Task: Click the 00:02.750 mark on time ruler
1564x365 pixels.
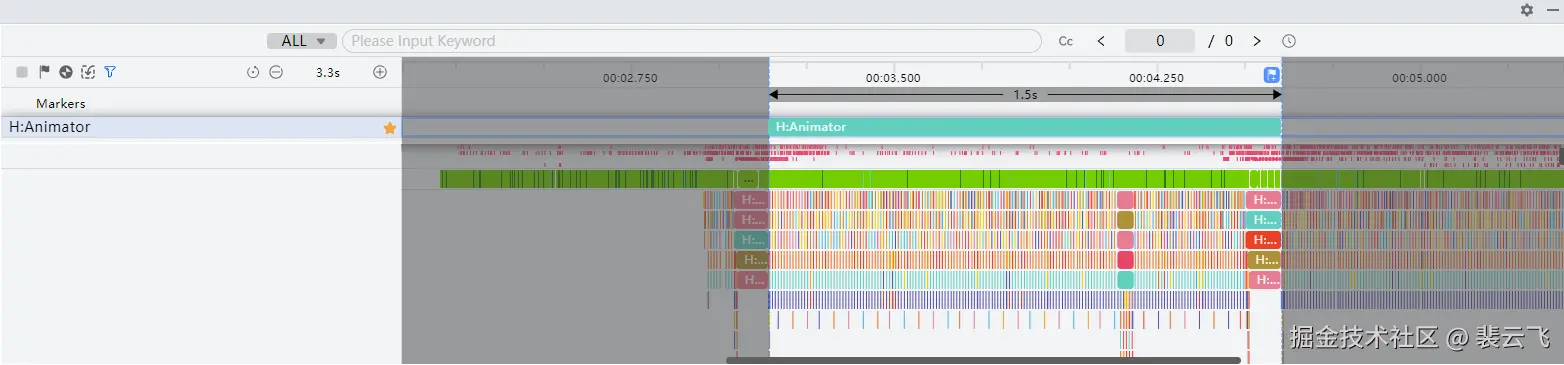Action: coord(630,78)
